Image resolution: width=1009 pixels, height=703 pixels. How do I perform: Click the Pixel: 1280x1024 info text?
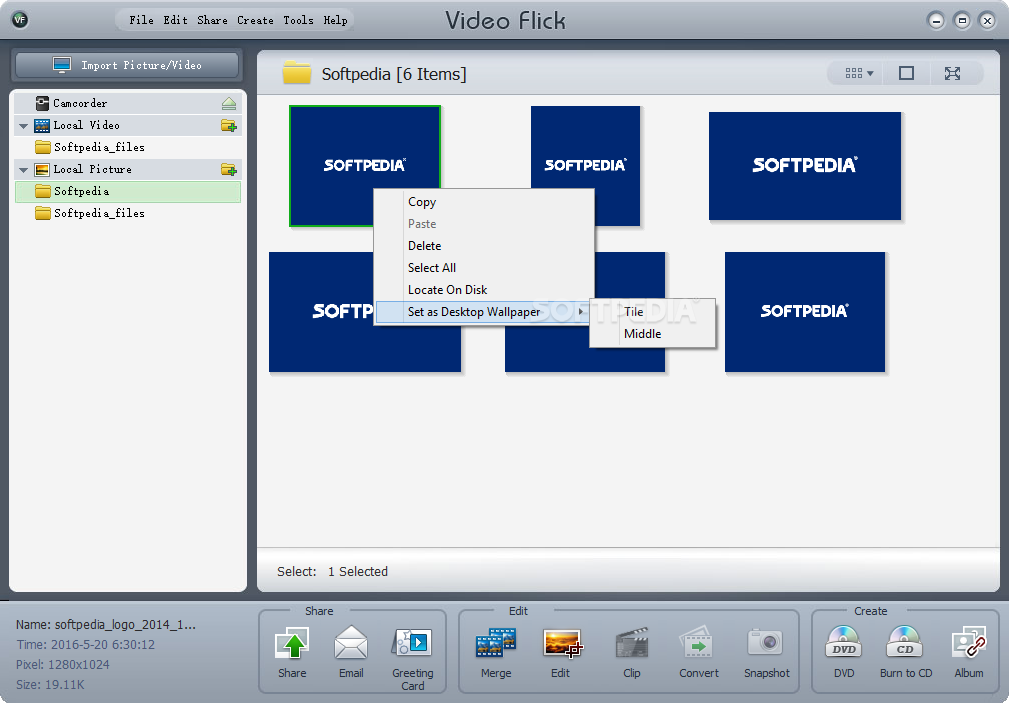tap(62, 664)
